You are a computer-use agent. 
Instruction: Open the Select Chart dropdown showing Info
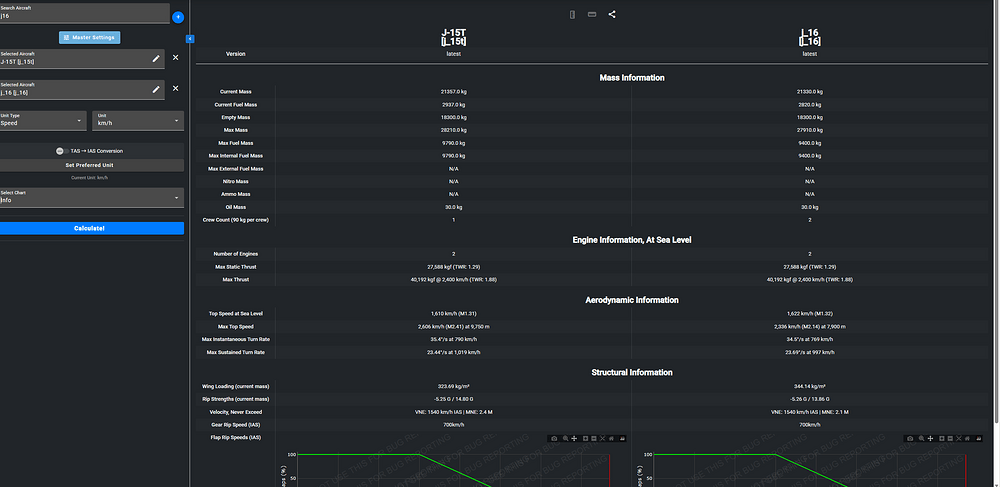(x=92, y=197)
